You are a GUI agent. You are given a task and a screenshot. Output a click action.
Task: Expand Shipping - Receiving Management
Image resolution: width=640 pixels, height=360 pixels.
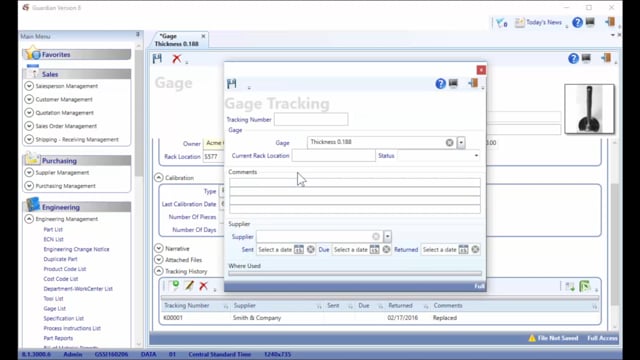pos(29,139)
